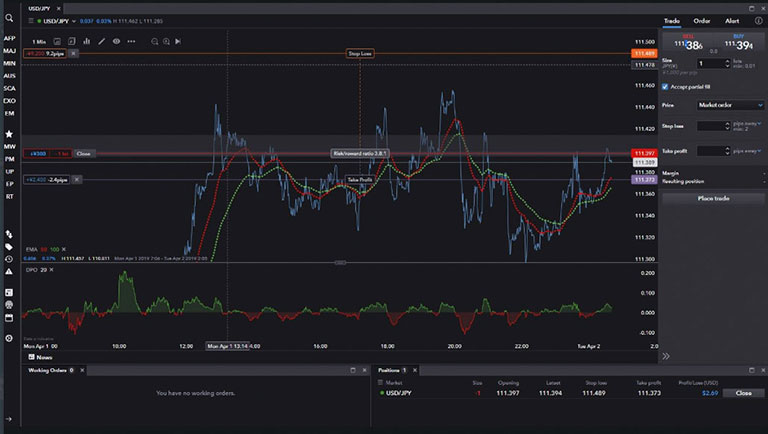This screenshot has width=768, height=434.
Task: Click the BUY 111.394 price button
Action: [x=739, y=43]
